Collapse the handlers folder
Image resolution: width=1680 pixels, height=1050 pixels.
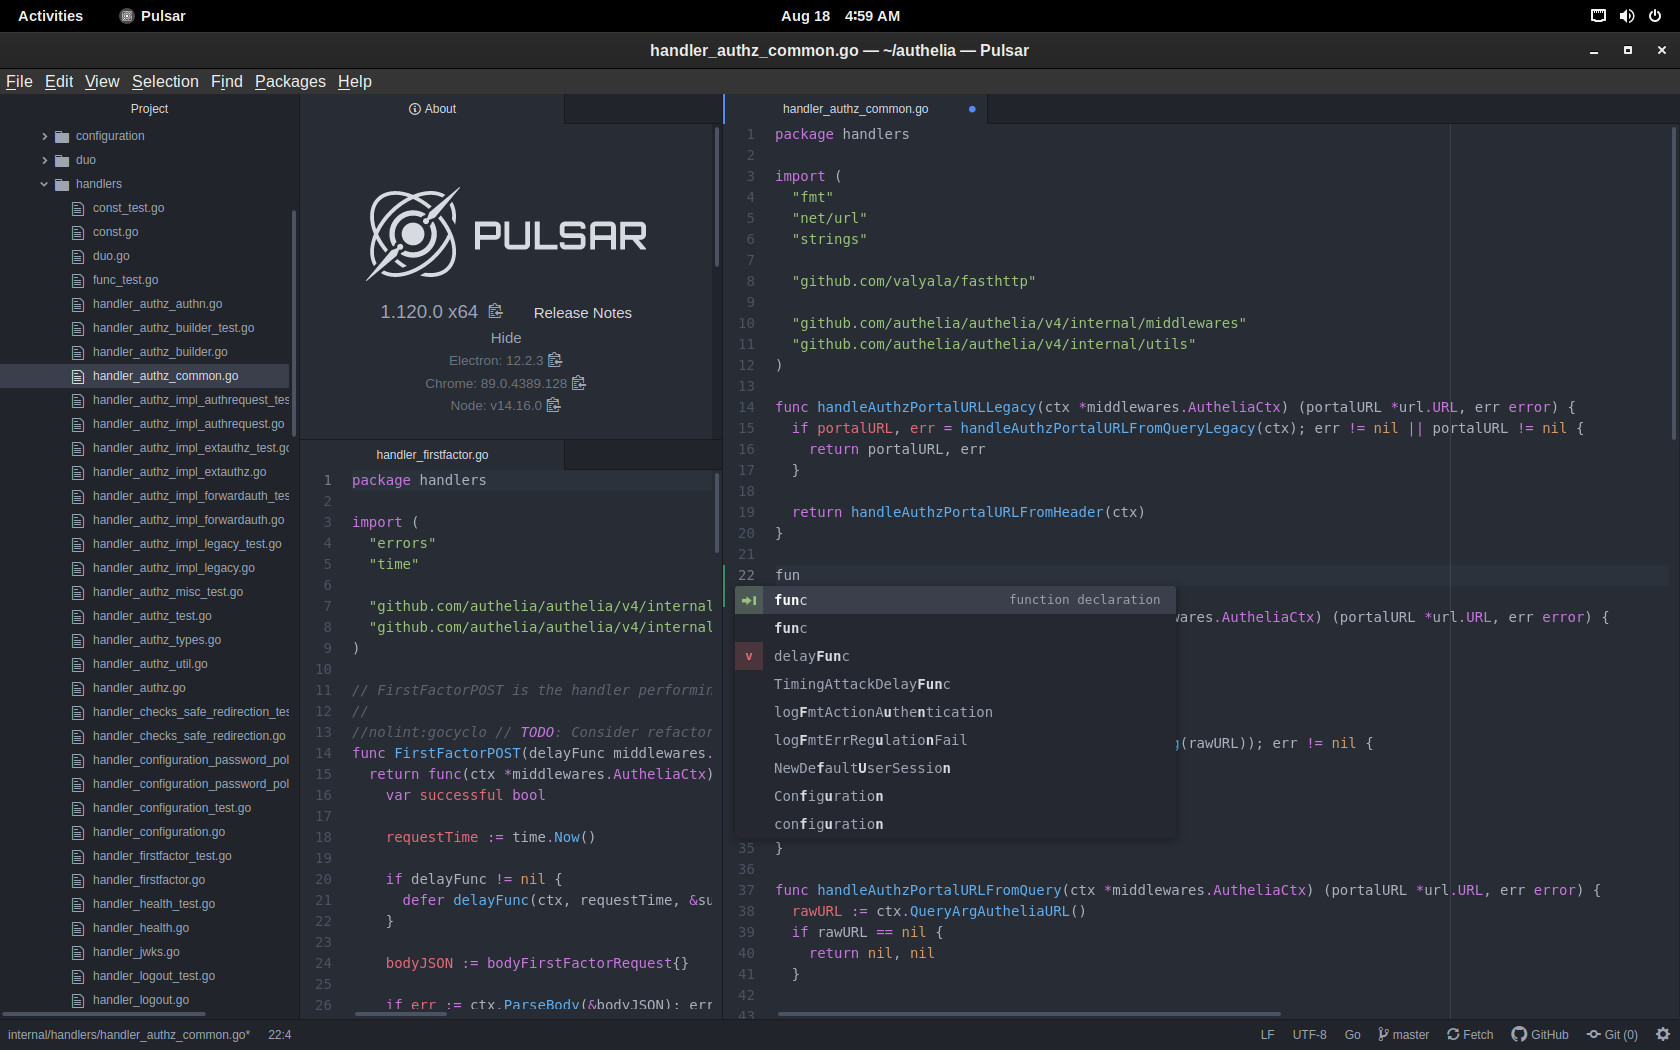point(44,184)
